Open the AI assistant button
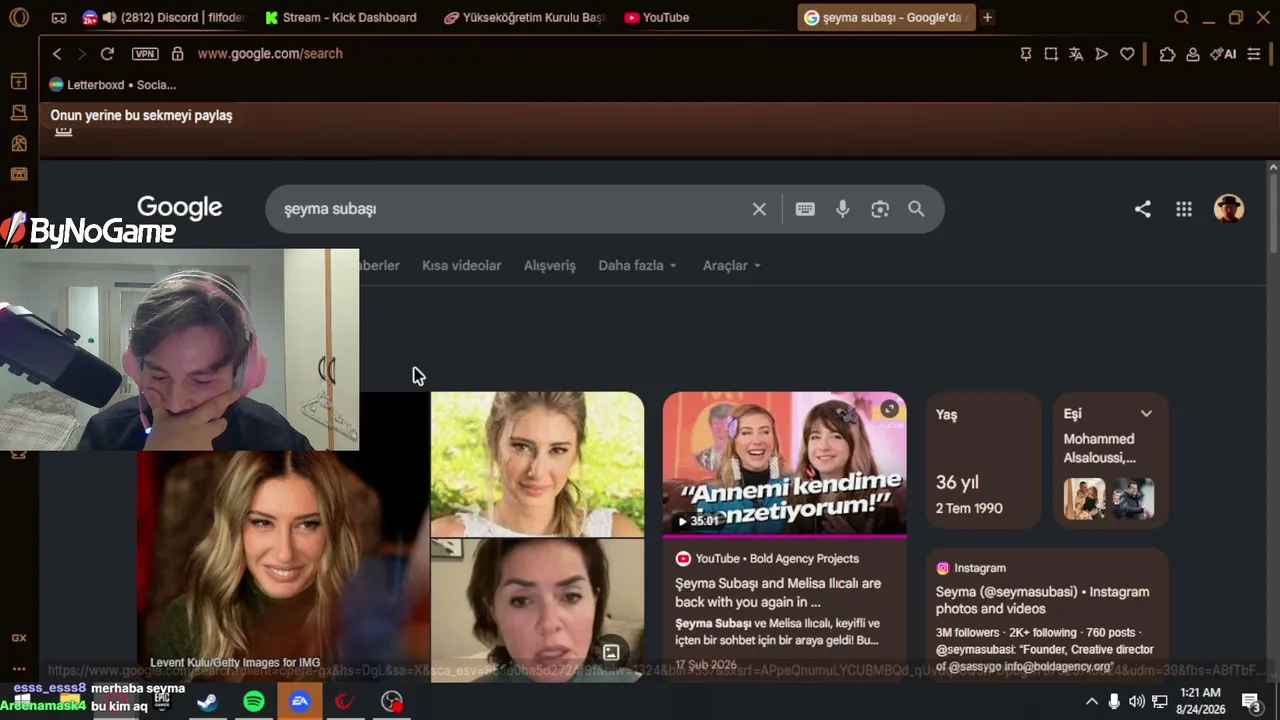Screen dimensions: 1280x720 1223,54
